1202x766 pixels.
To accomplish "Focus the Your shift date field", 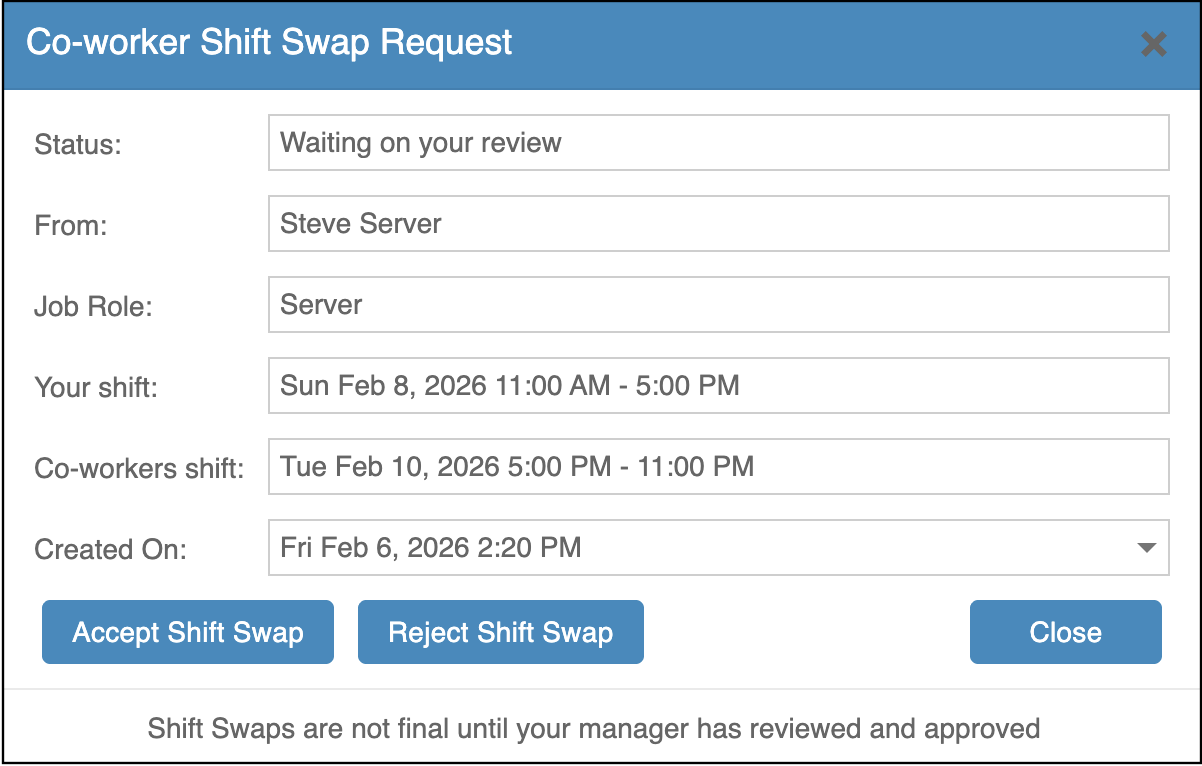I will point(718,385).
